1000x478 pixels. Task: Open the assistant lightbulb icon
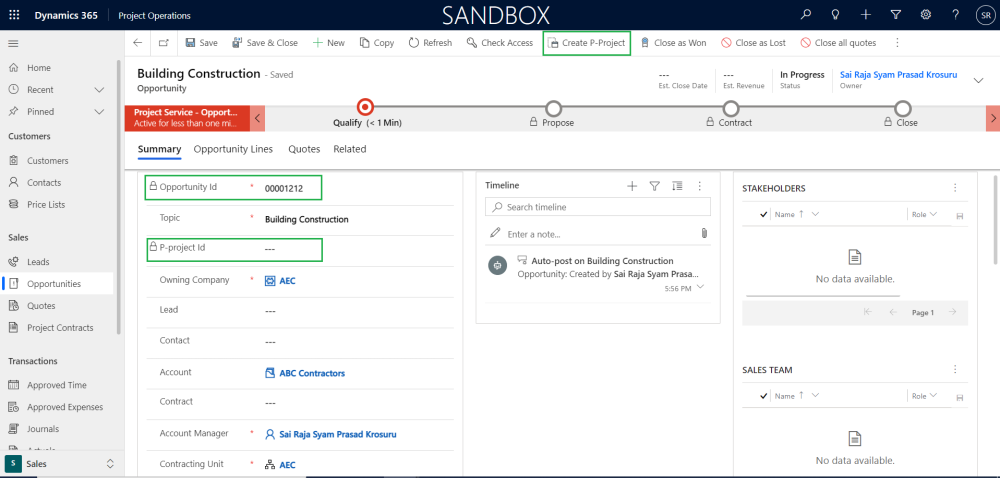click(835, 15)
